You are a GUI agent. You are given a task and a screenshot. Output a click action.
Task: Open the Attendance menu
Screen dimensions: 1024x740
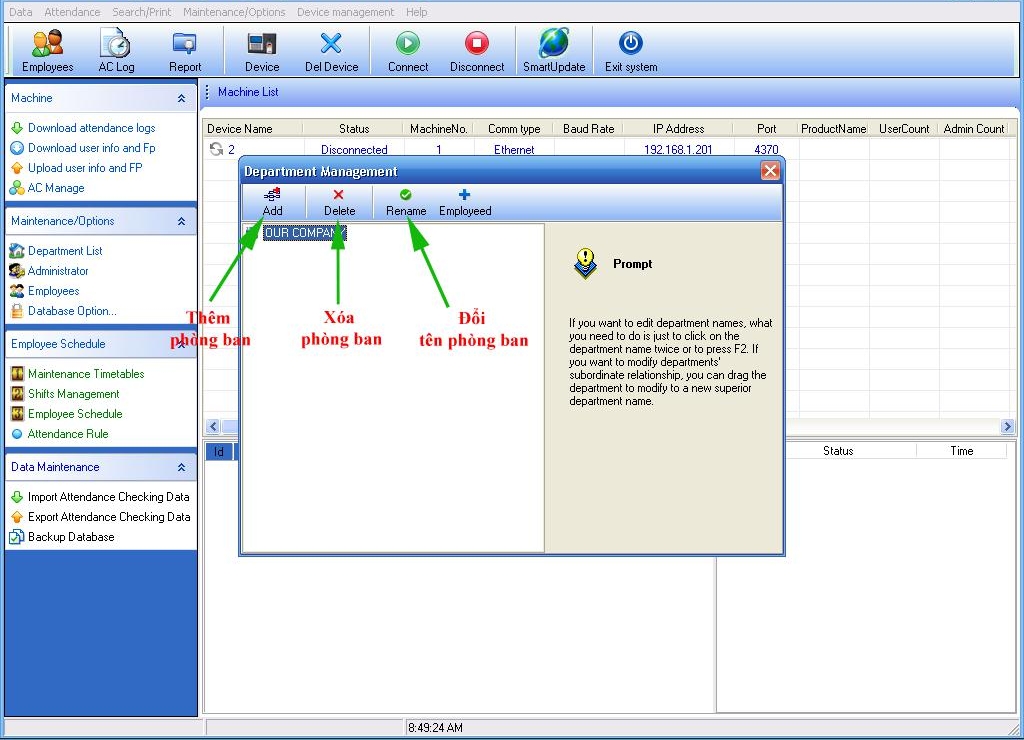click(x=72, y=12)
